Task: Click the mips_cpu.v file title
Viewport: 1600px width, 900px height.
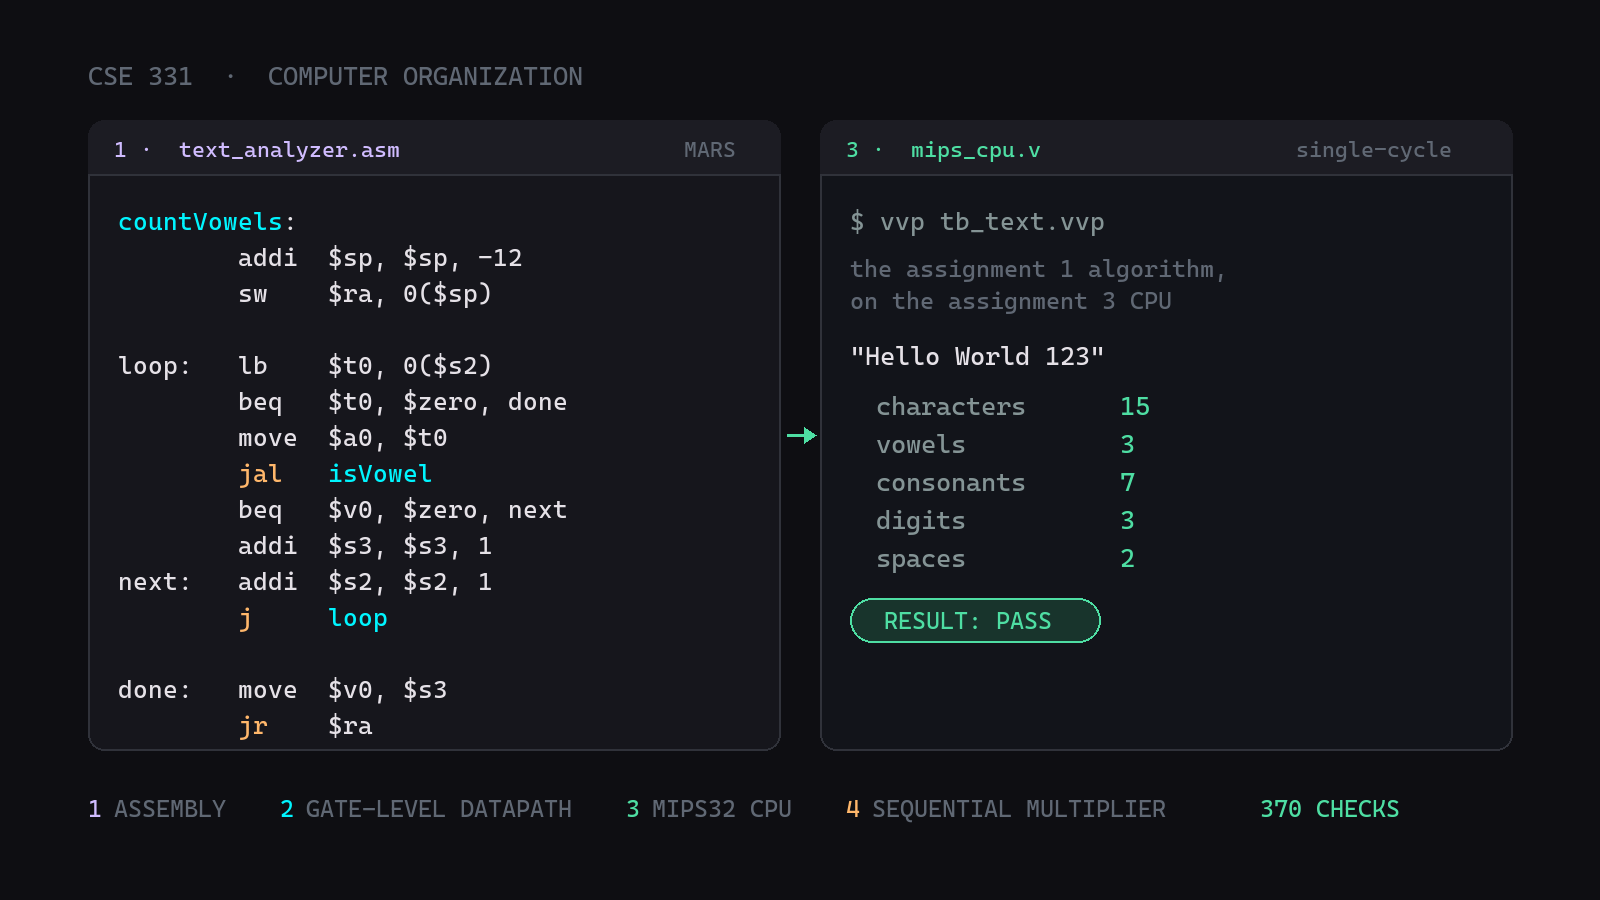Action: [976, 150]
